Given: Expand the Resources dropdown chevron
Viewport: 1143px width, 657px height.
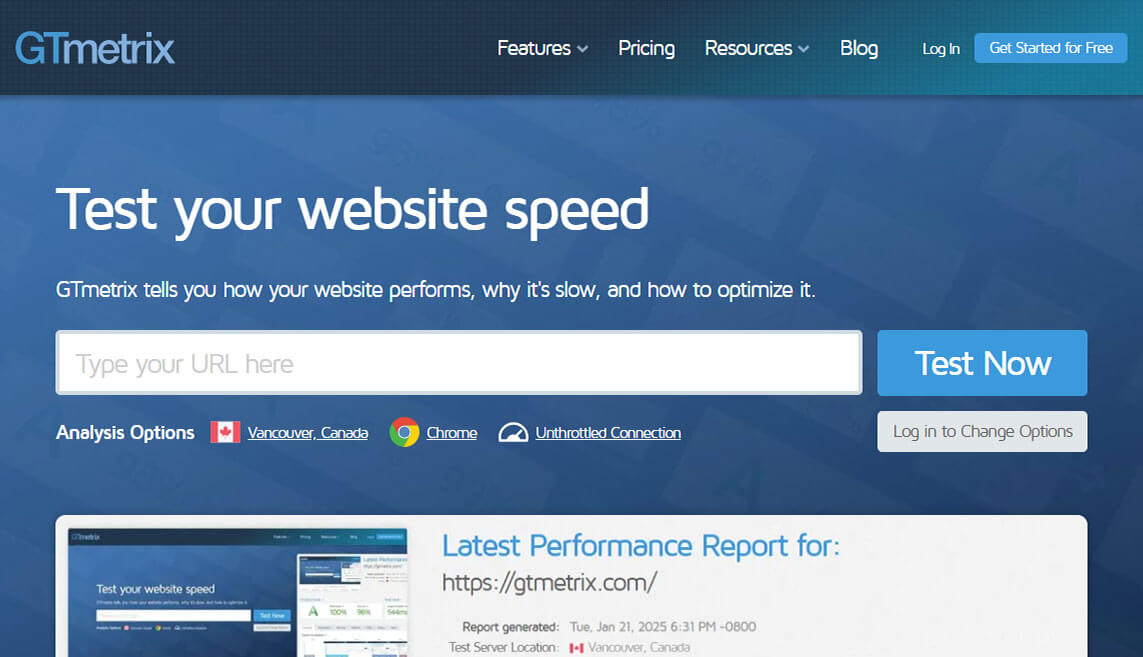Looking at the screenshot, I should (x=803, y=49).
